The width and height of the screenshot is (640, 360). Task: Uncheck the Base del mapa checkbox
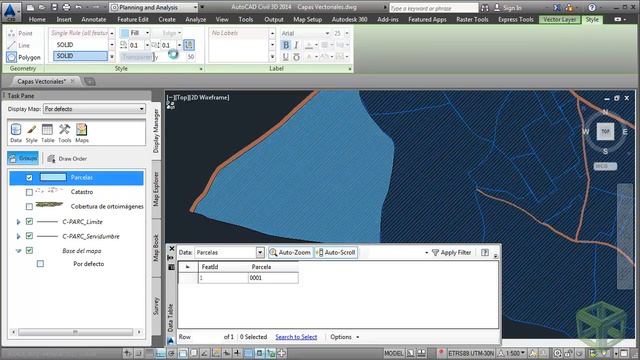click(29, 250)
